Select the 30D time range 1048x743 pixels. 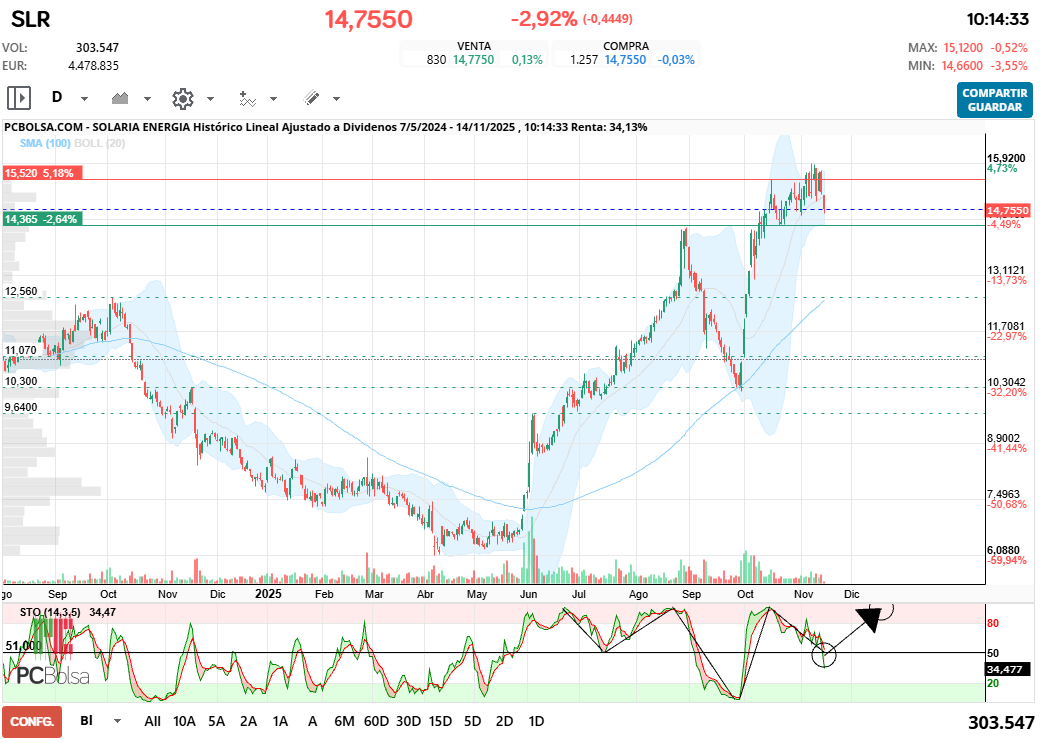point(408,721)
